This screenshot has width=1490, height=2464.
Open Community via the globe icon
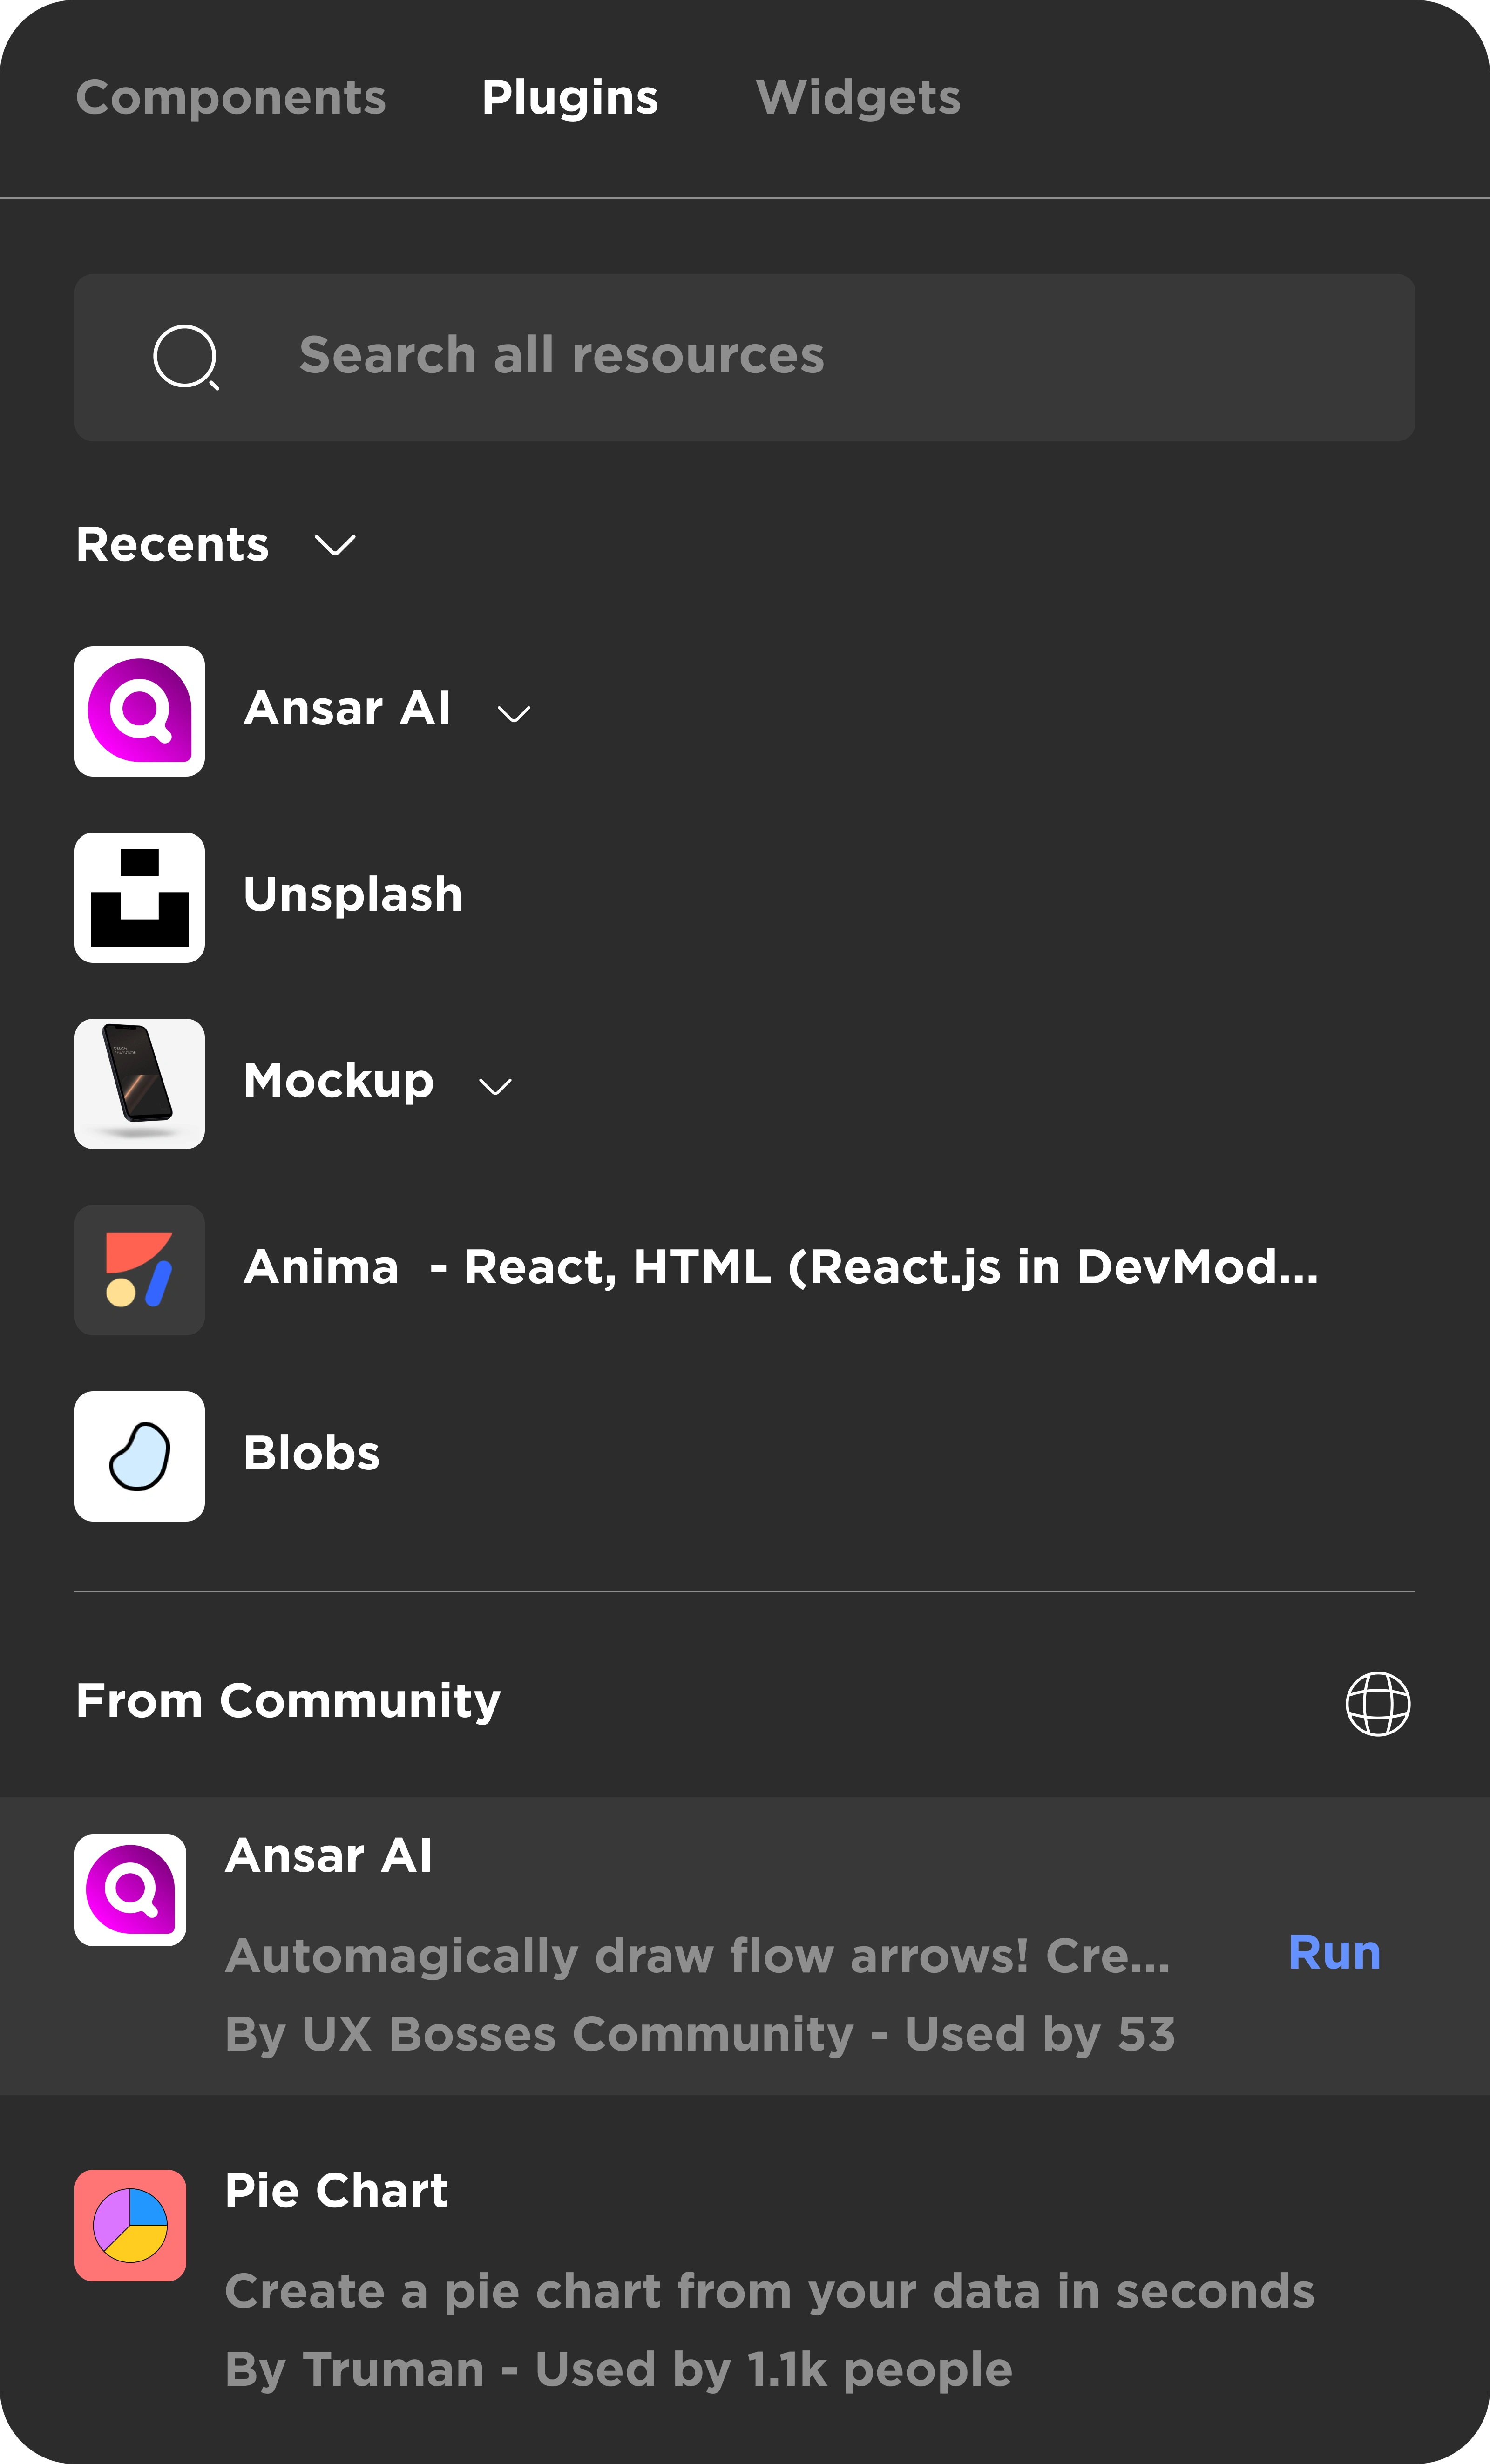[x=1377, y=1703]
